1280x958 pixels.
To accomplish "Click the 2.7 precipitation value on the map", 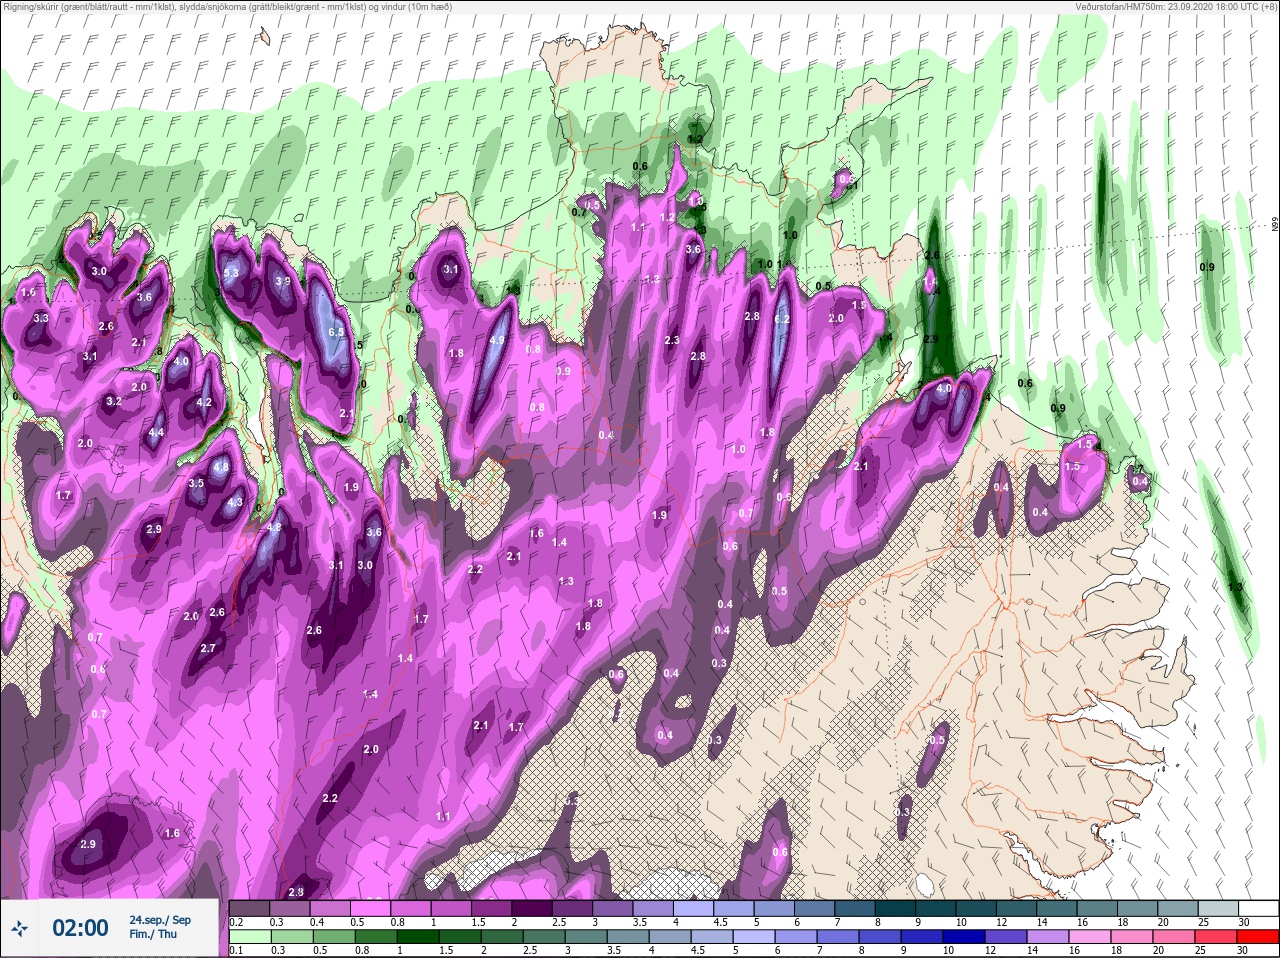I will [x=208, y=649].
